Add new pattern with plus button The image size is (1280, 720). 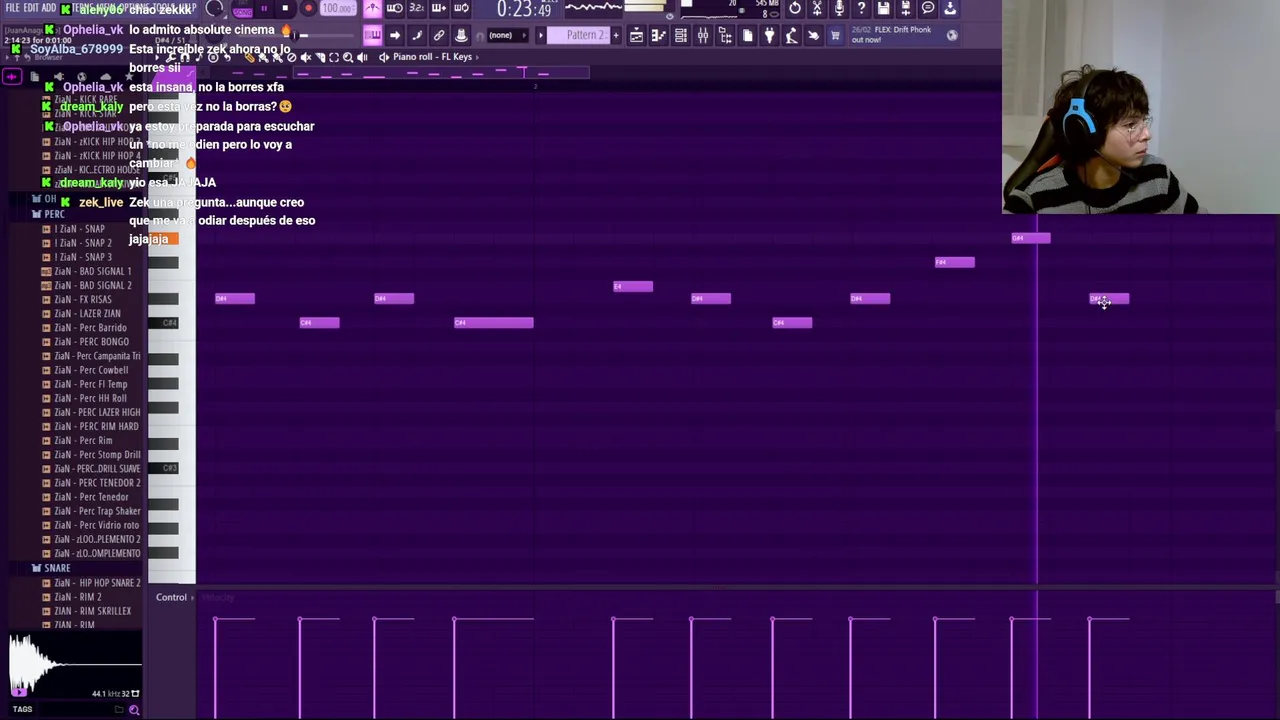616,36
